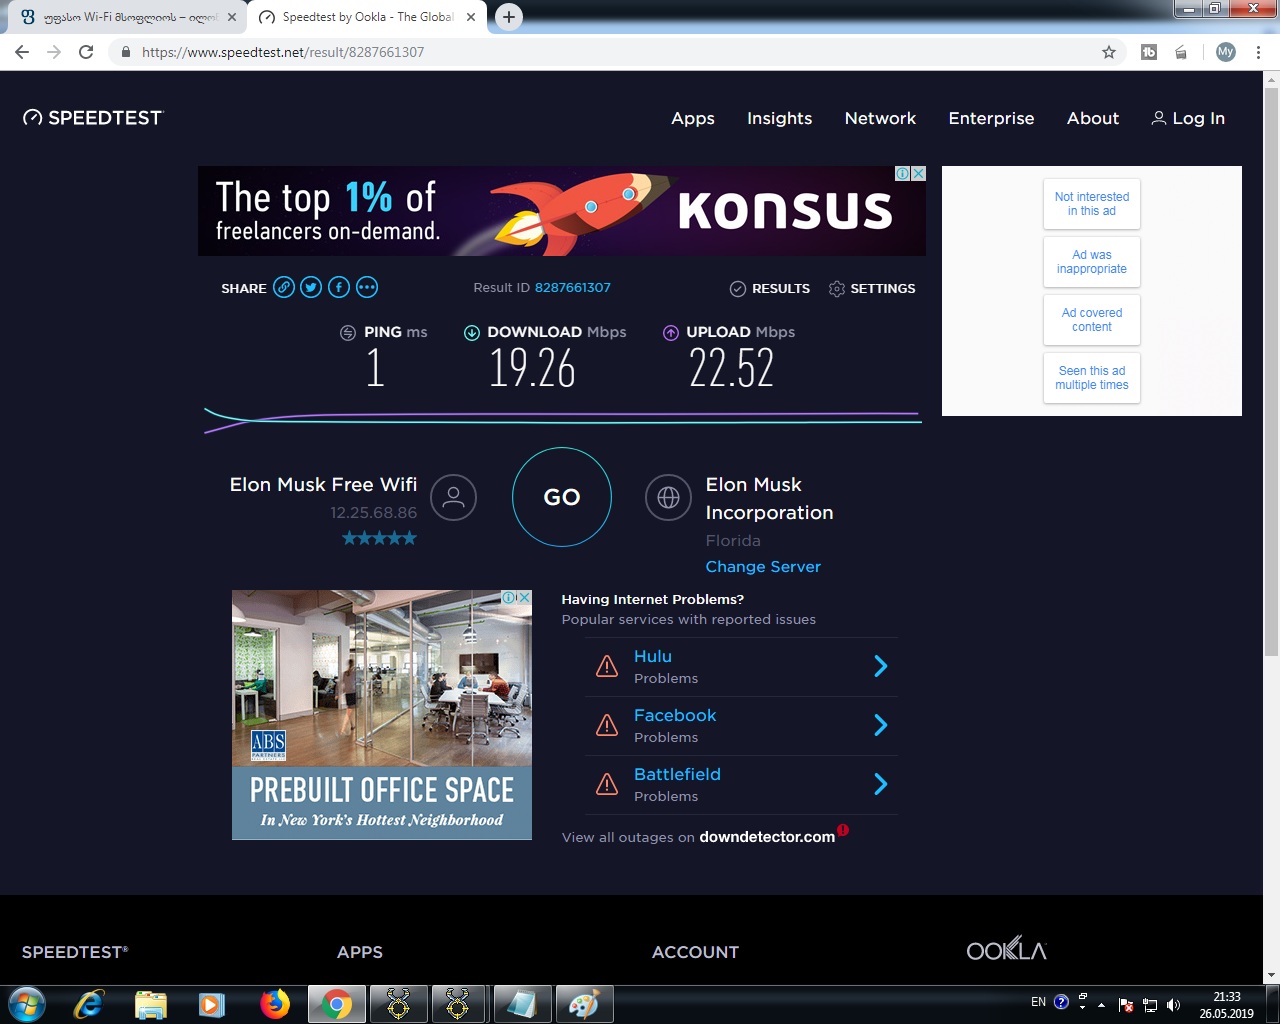The height and width of the screenshot is (1024, 1280).
Task: Click Log In
Action: coord(1188,118)
